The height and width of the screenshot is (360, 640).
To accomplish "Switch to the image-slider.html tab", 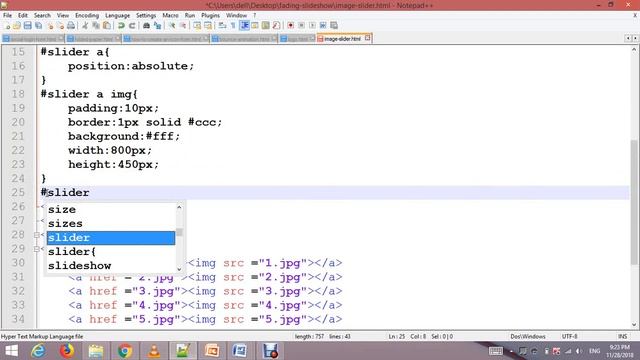I will [x=342, y=39].
